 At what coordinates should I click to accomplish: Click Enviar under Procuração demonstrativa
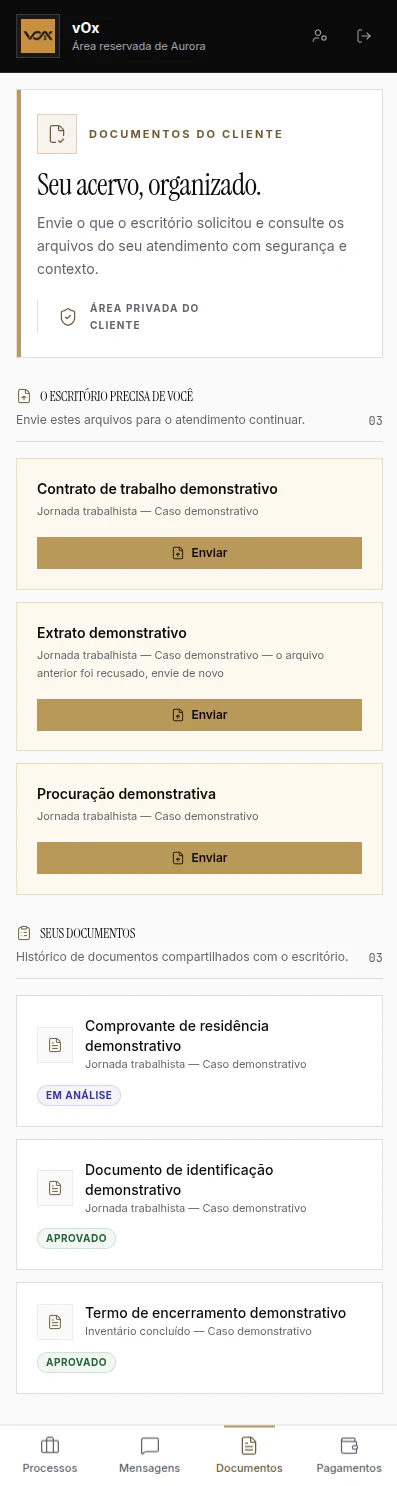(x=199, y=858)
